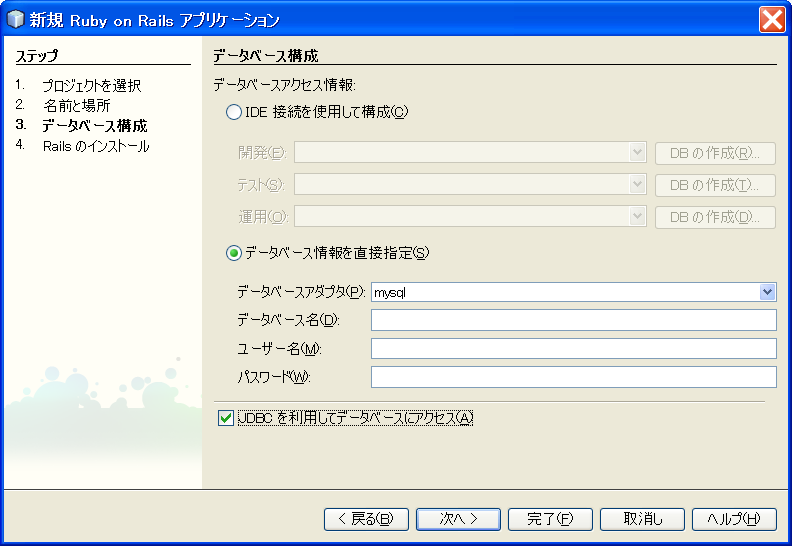Open help with the ヘルプ button
This screenshot has height=546, width=792.
tap(734, 519)
